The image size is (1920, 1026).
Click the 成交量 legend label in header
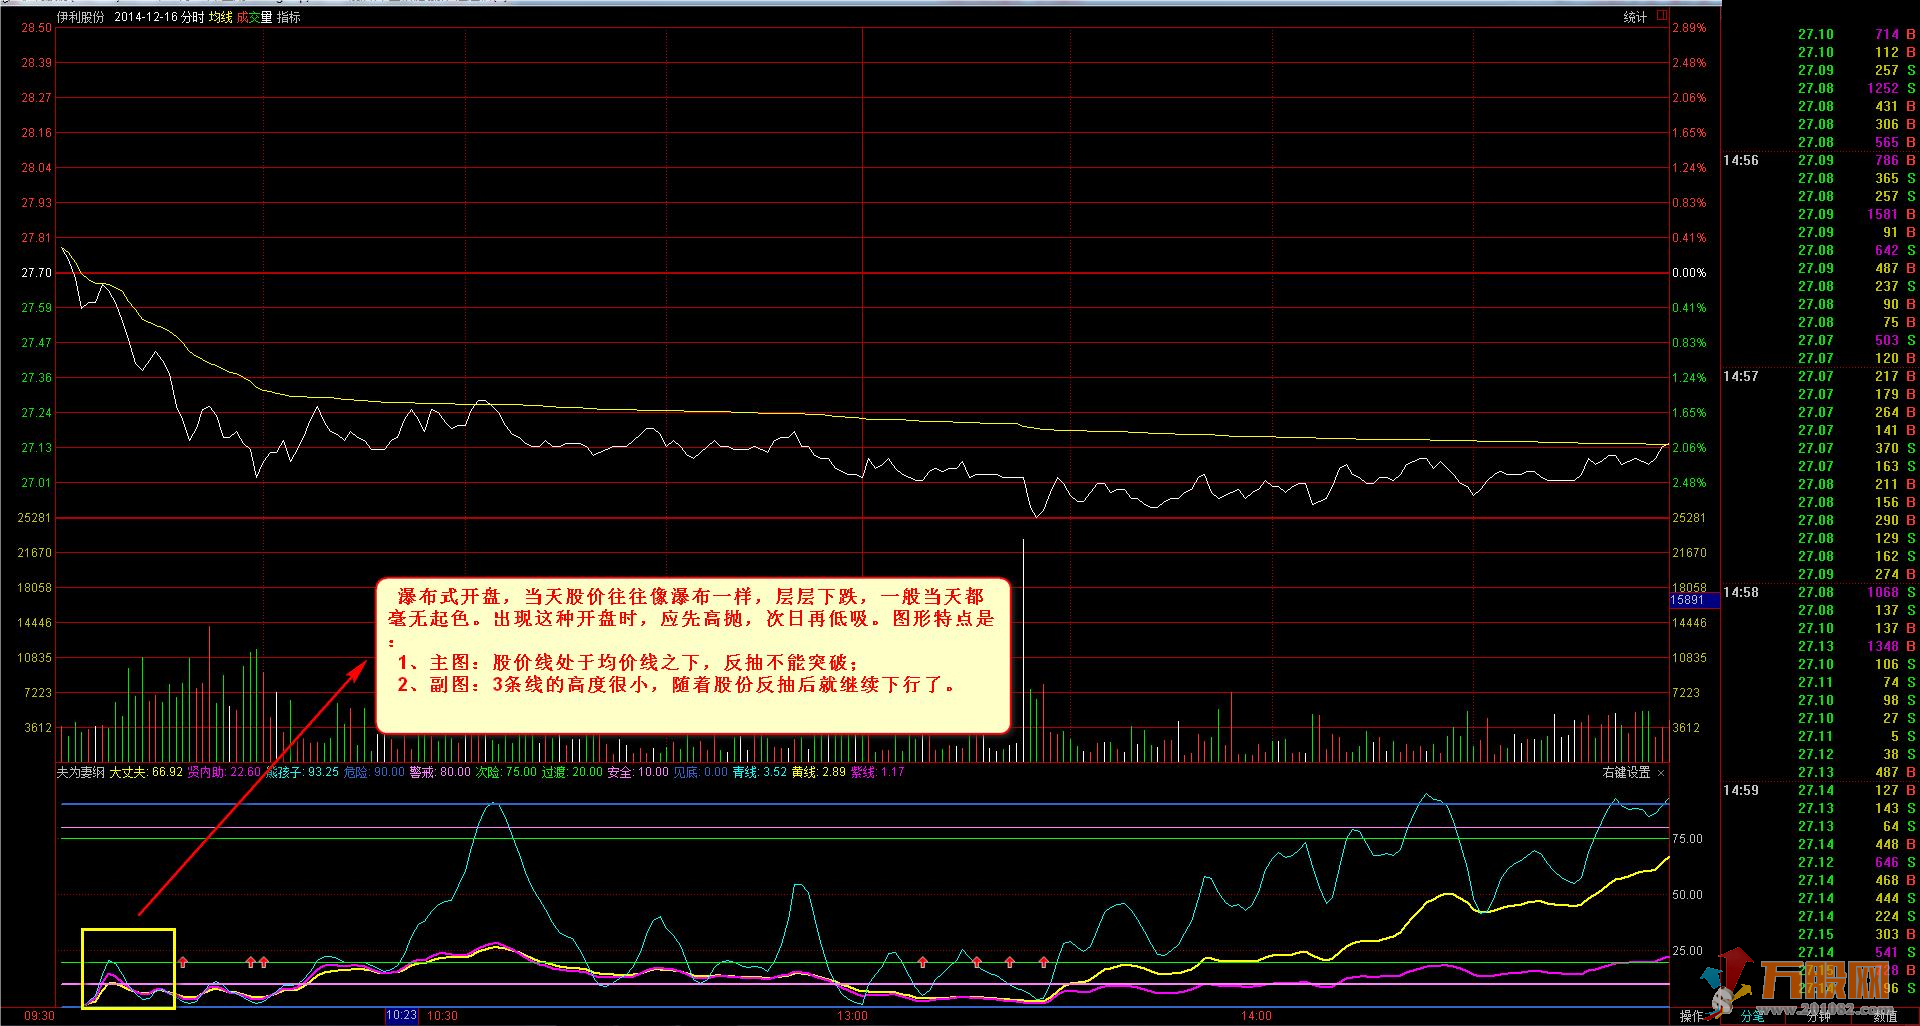tap(254, 17)
